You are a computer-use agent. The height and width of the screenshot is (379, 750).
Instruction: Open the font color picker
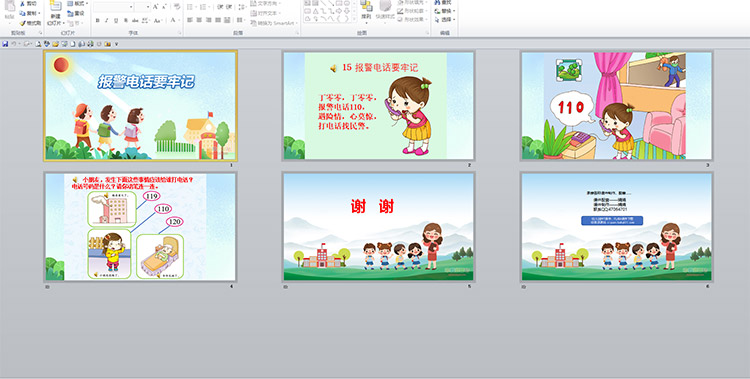(x=174, y=20)
